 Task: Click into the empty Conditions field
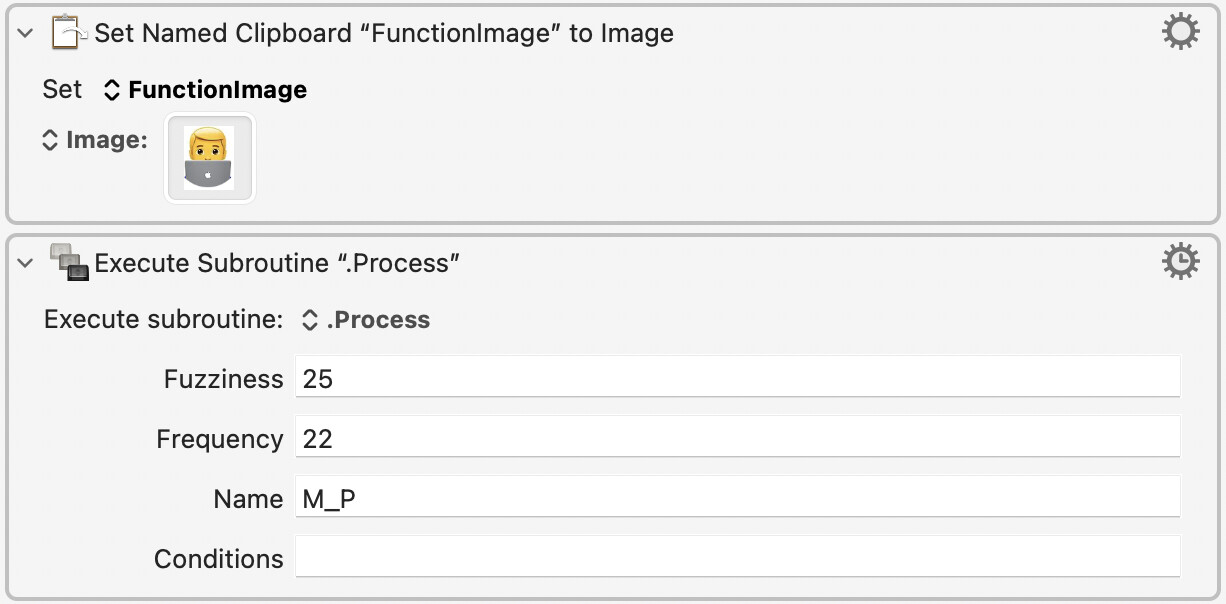pos(738,557)
